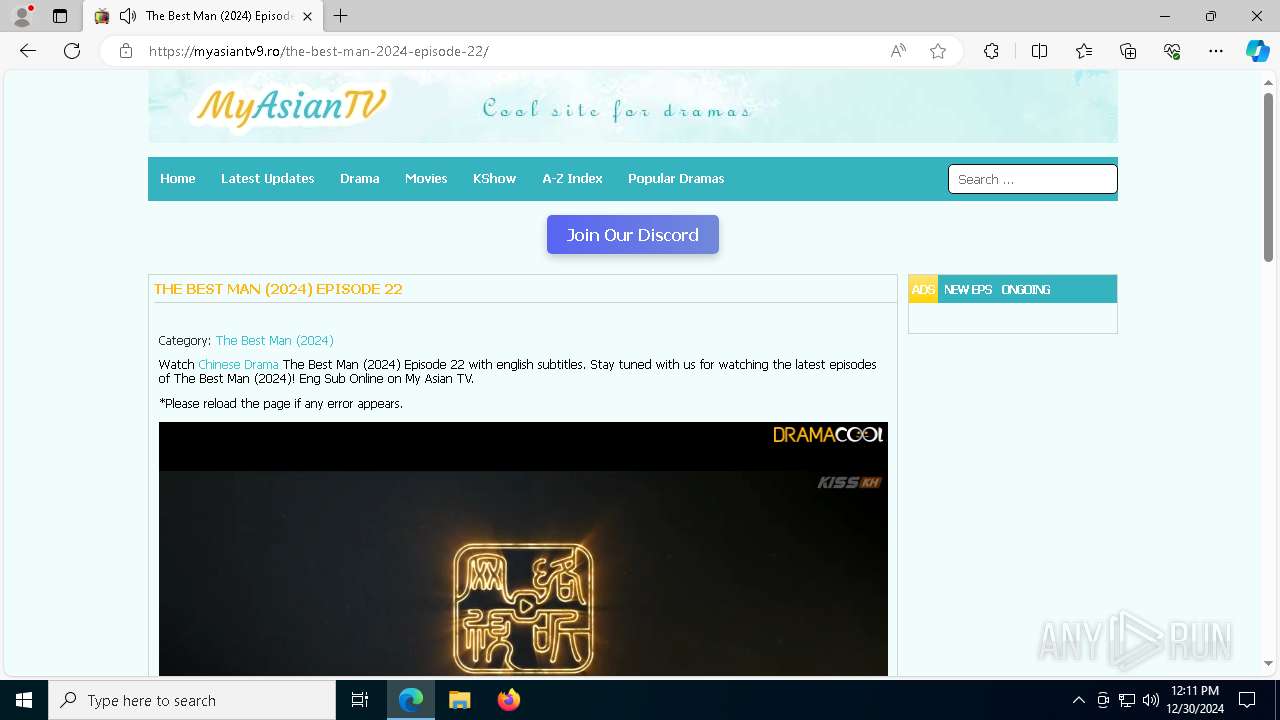Screen dimensions: 1280x720
Task: Follow the Chinese Drama link
Action: [238, 364]
